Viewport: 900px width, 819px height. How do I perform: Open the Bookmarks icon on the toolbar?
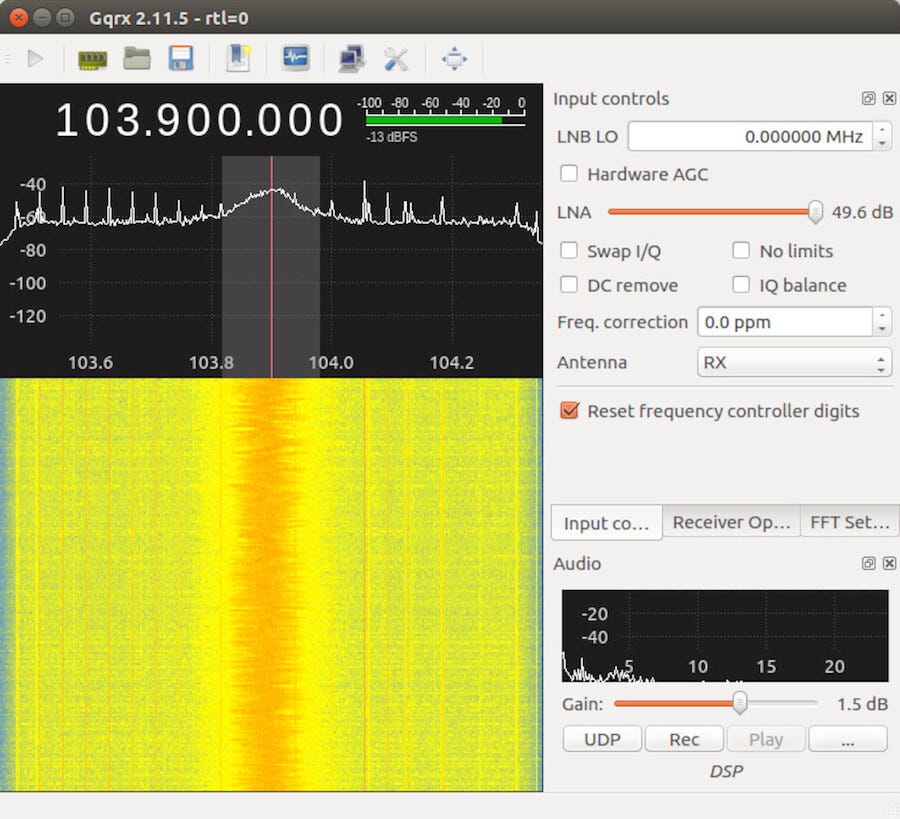(x=238, y=59)
